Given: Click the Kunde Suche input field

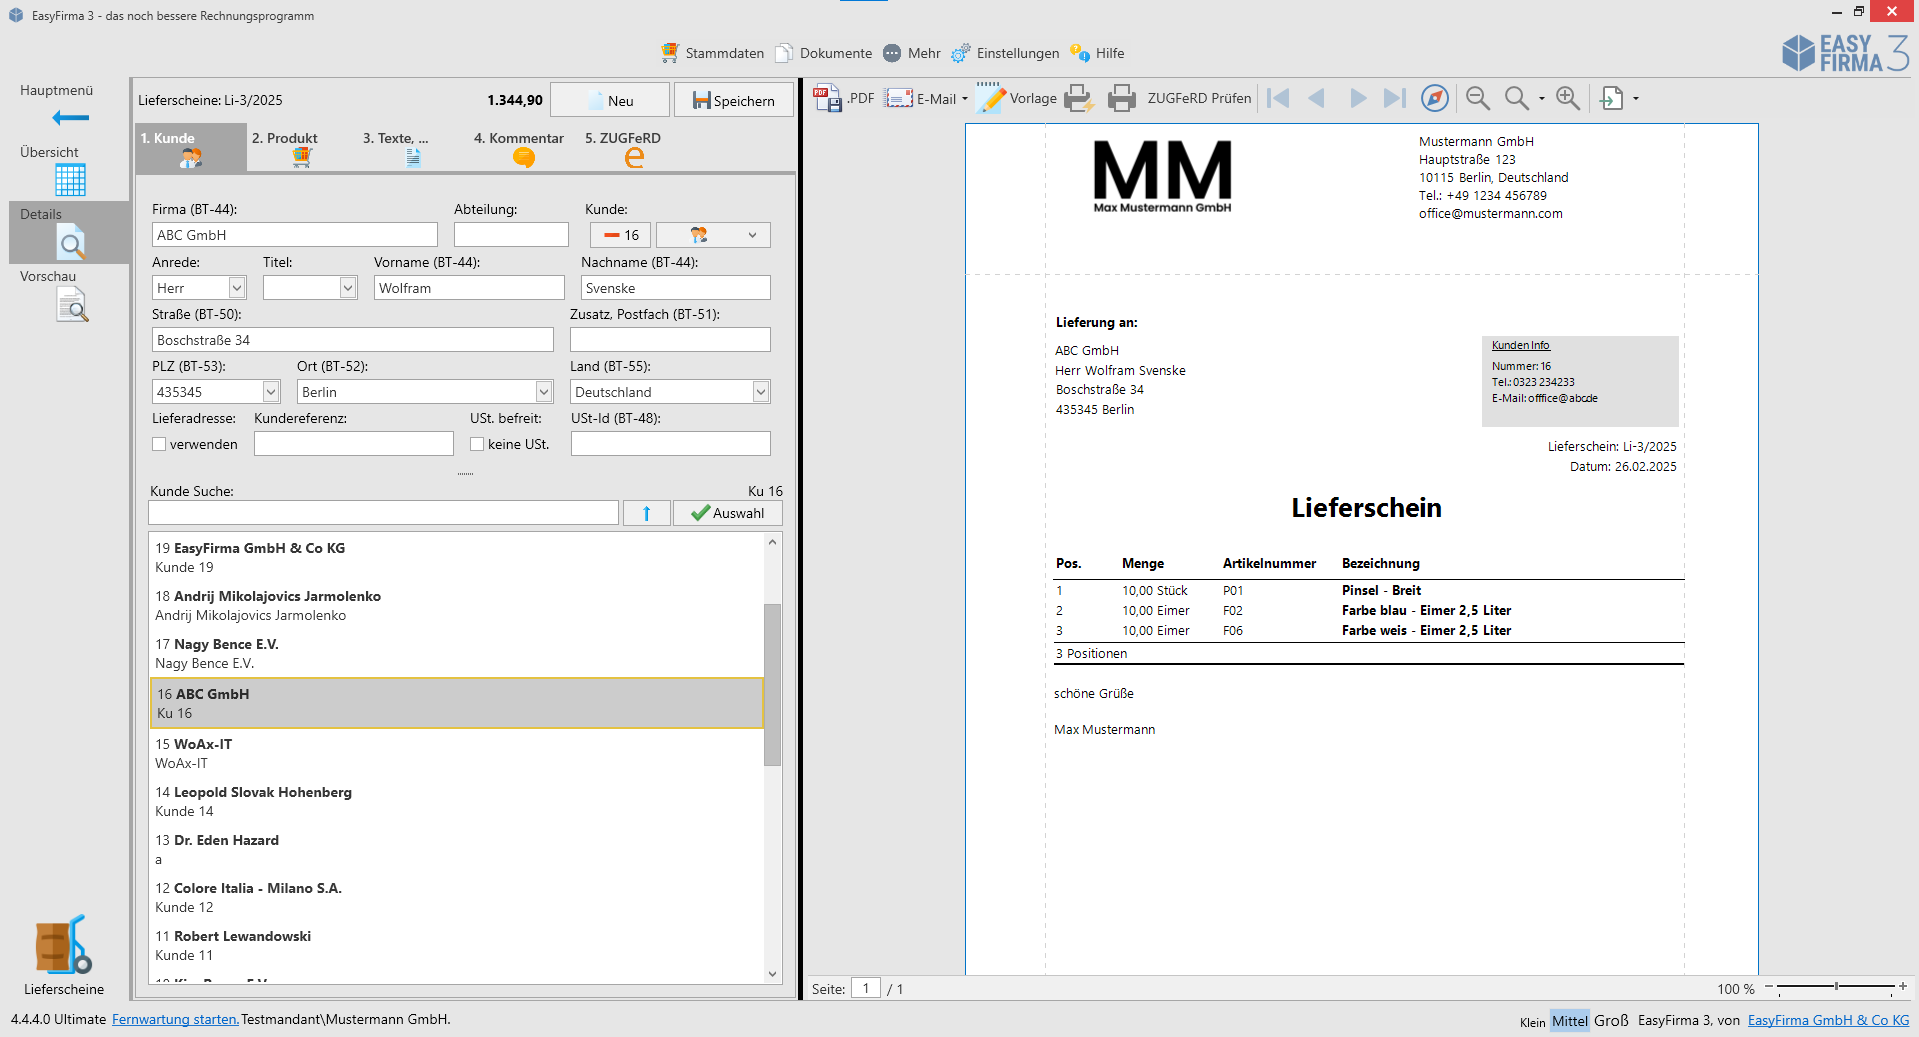Looking at the screenshot, I should [x=383, y=513].
